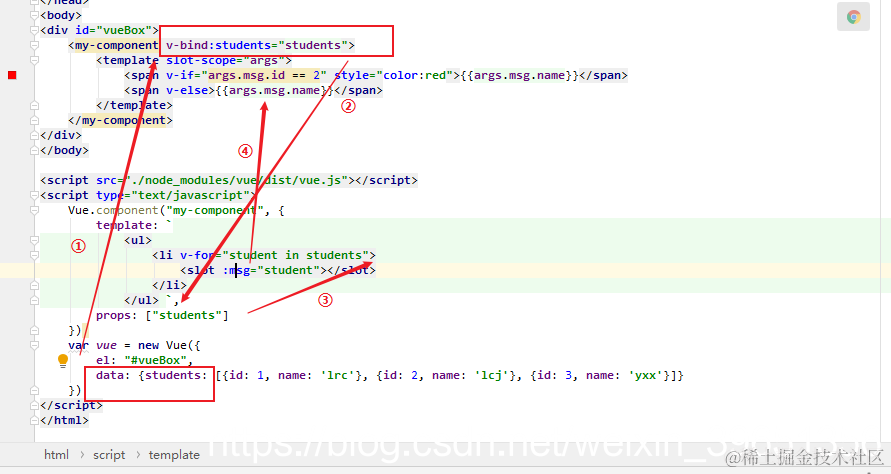Click the yellow lightbulb intention icon

pos(63,360)
